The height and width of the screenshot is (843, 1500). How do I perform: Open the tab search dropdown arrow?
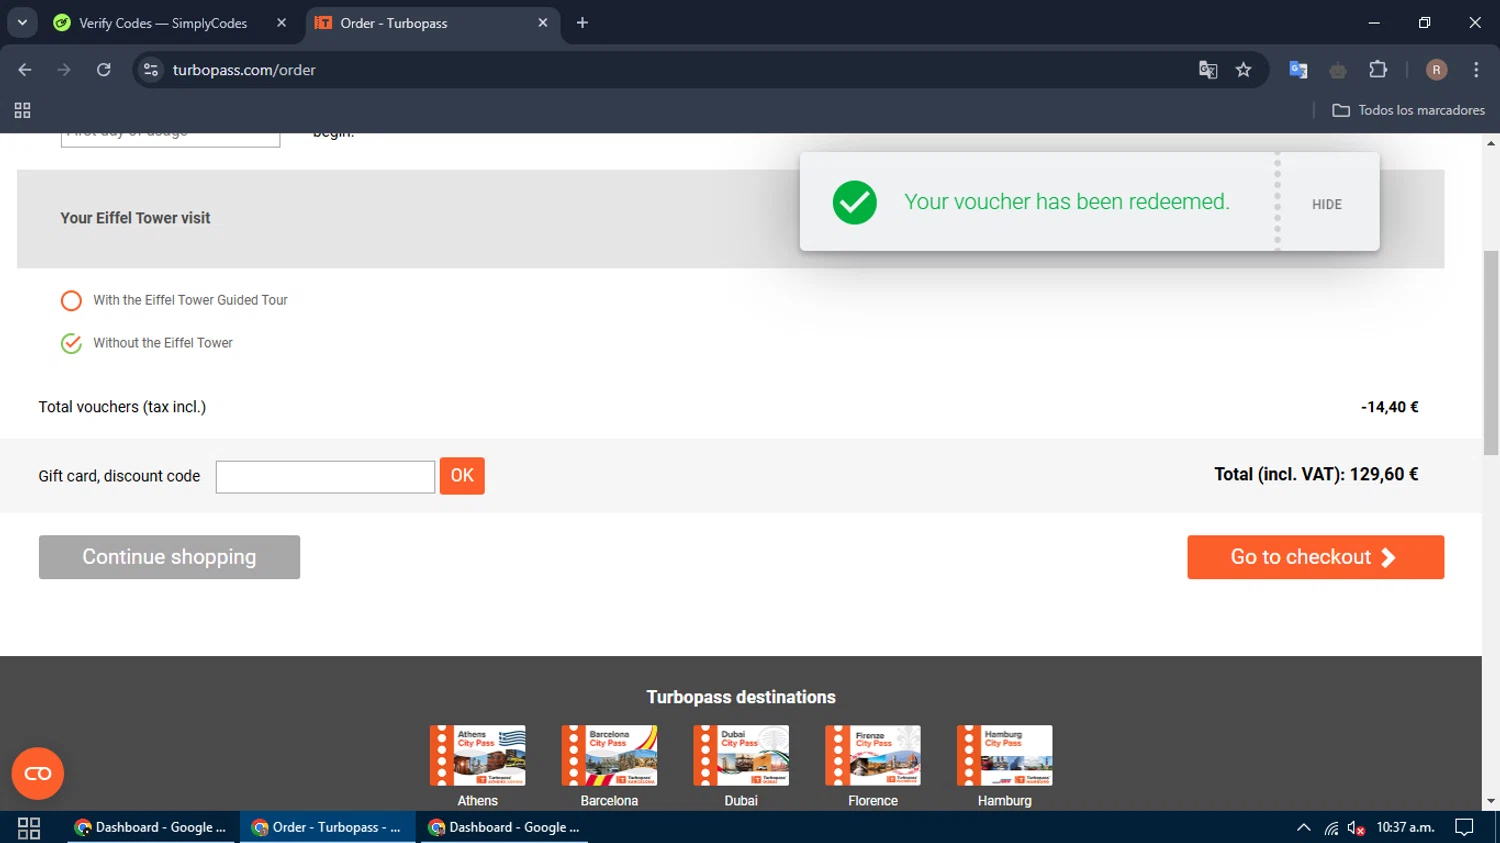(x=22, y=22)
